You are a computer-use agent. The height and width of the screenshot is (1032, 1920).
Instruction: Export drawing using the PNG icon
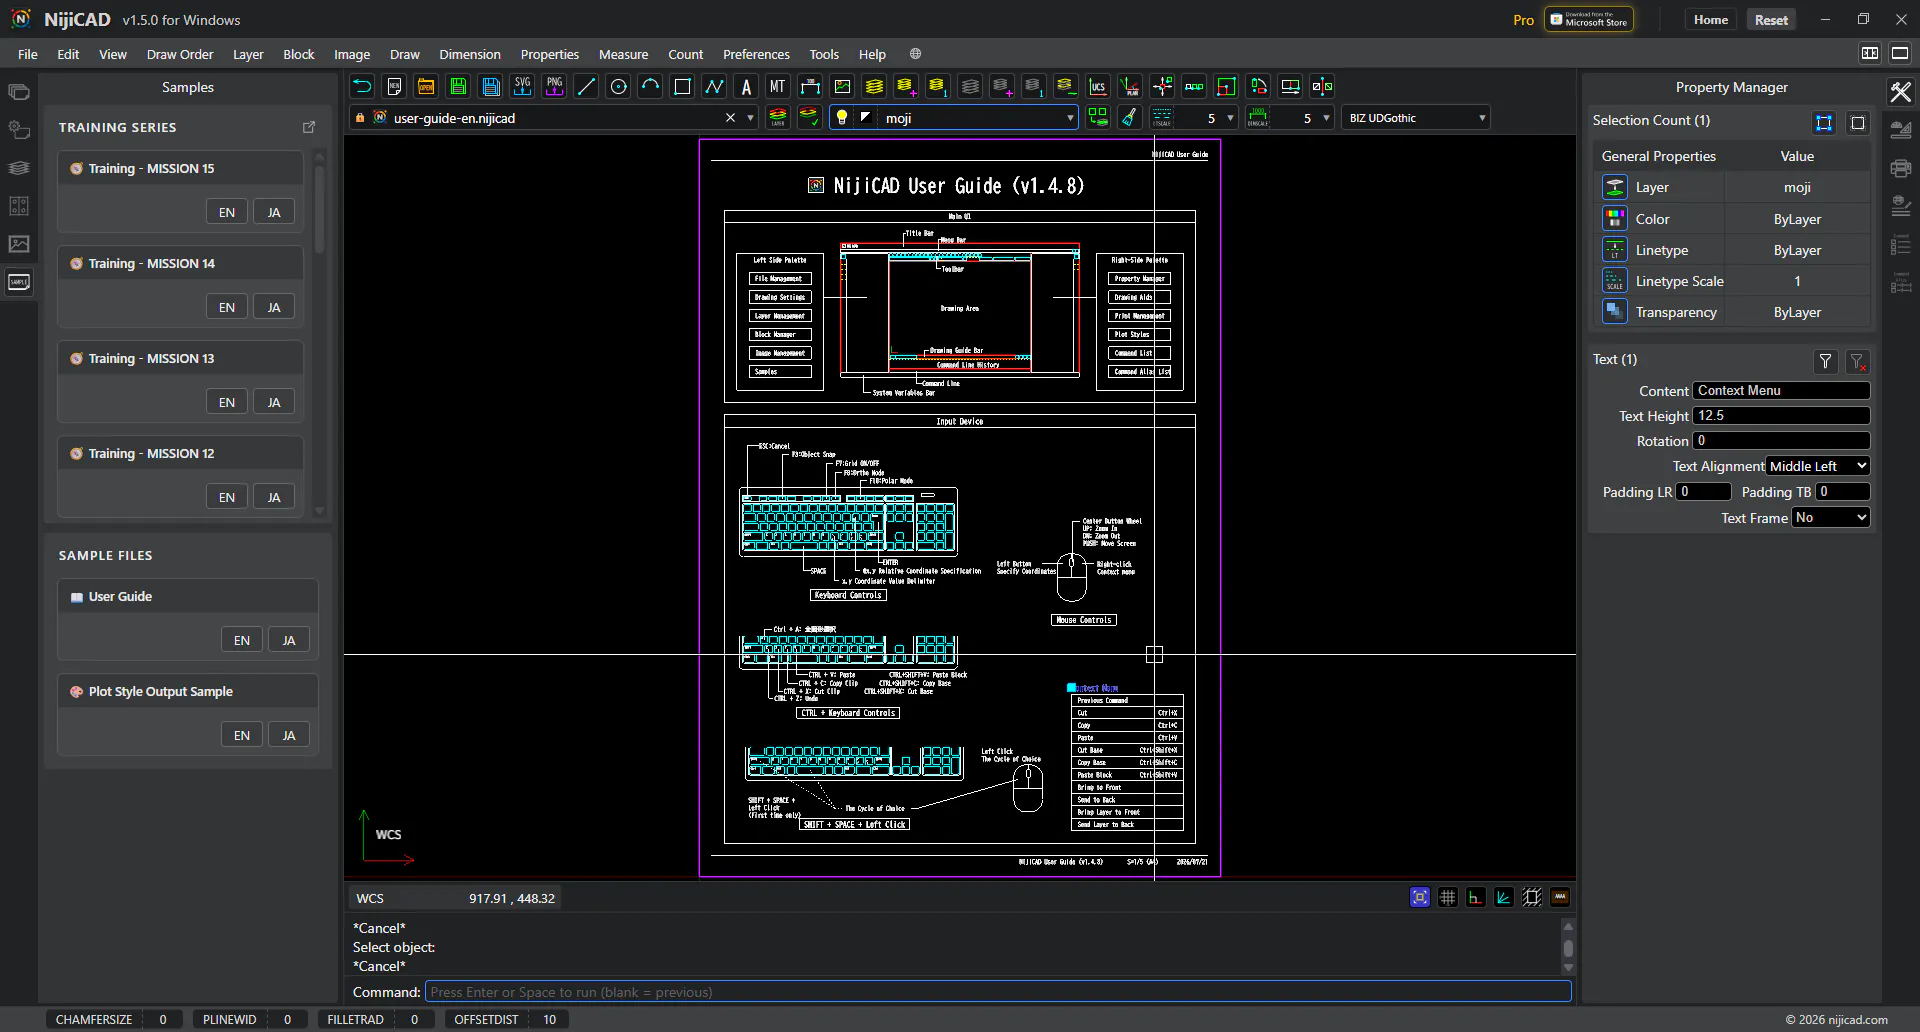[555, 87]
